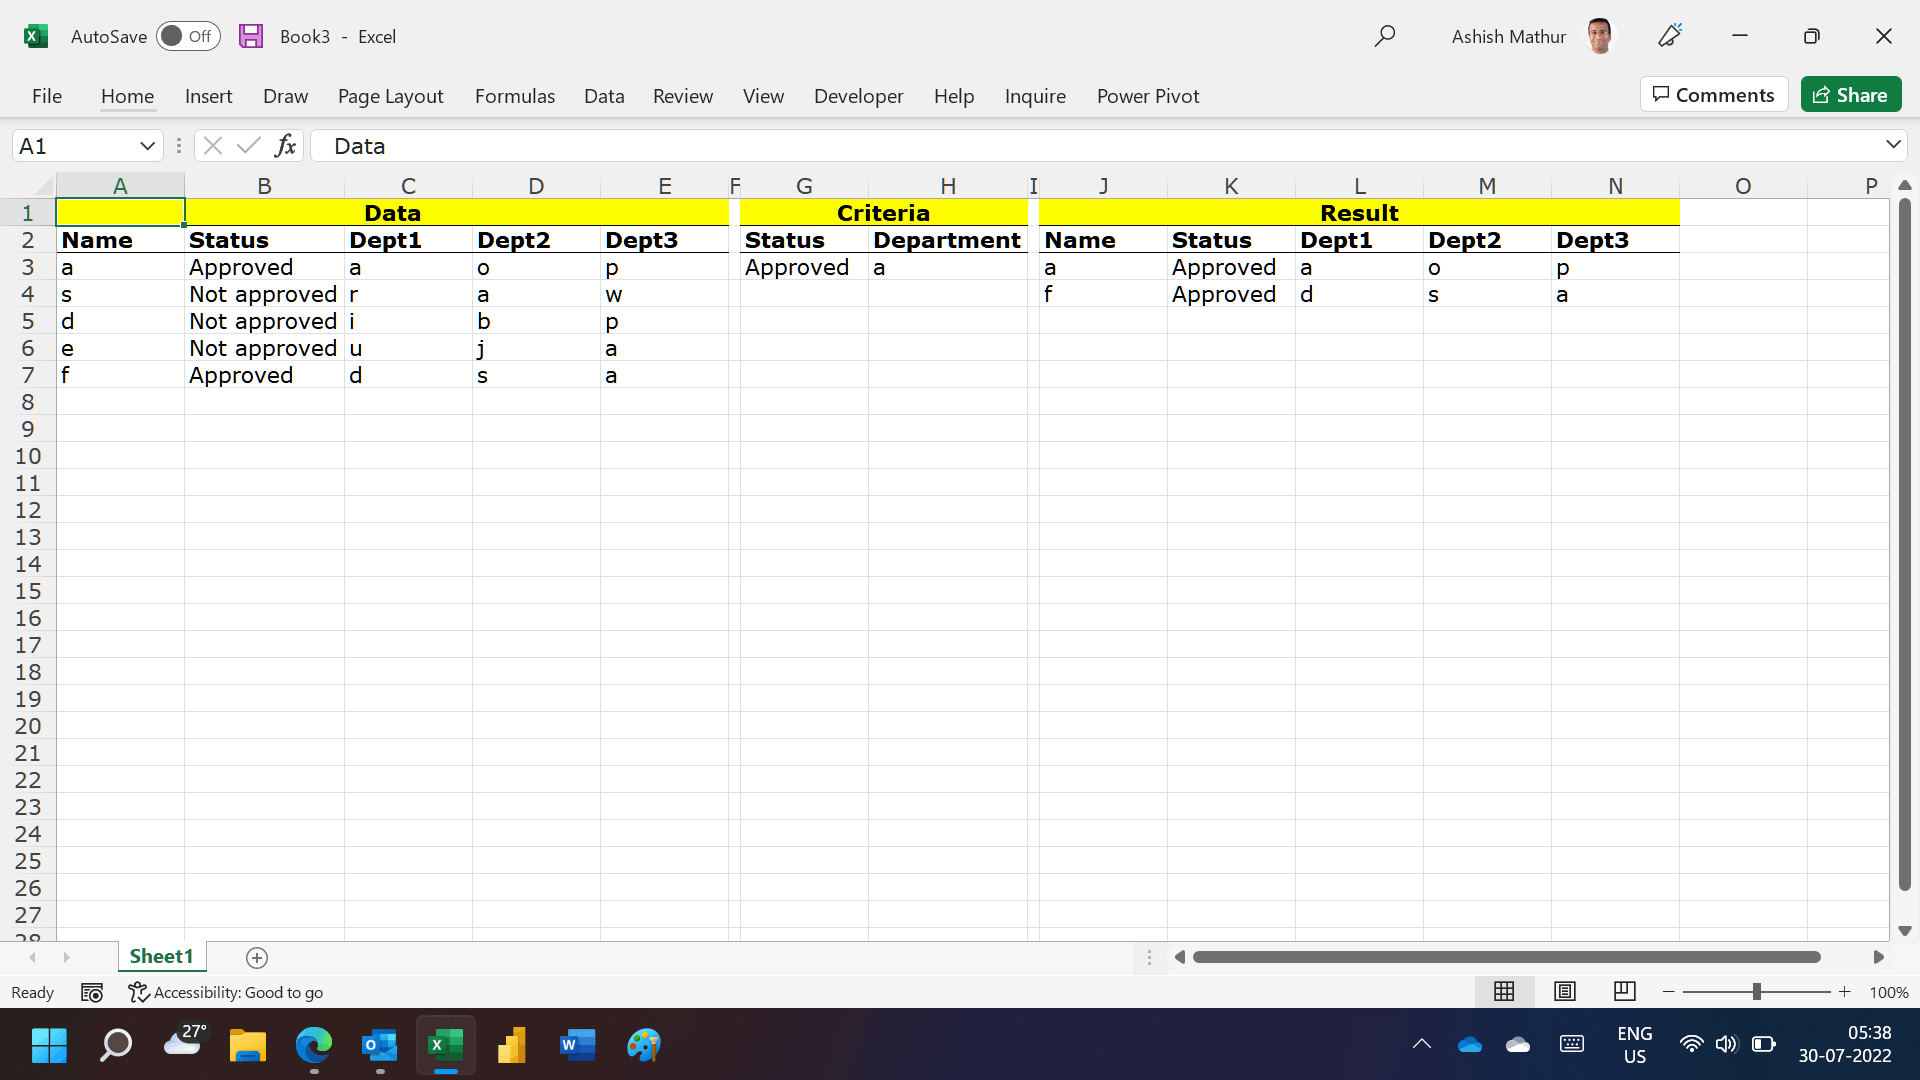Select Page Break Preview view icon
This screenshot has width=1920, height=1080.
pos(1624,991)
